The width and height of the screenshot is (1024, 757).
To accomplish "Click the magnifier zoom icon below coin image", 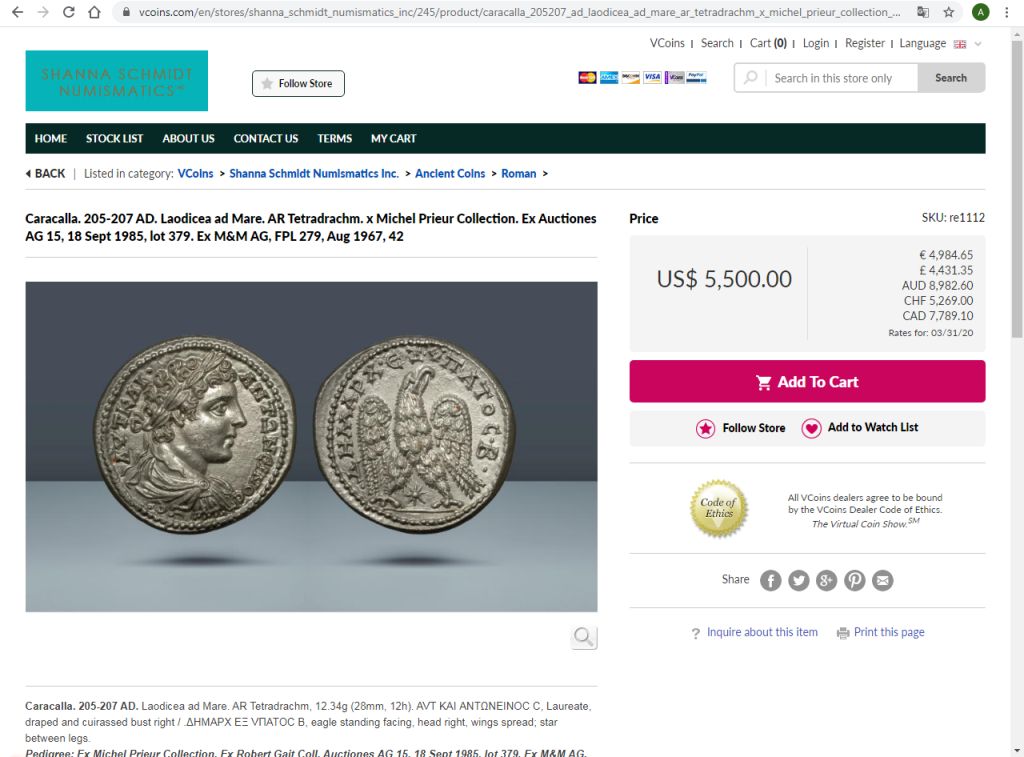I will point(584,637).
